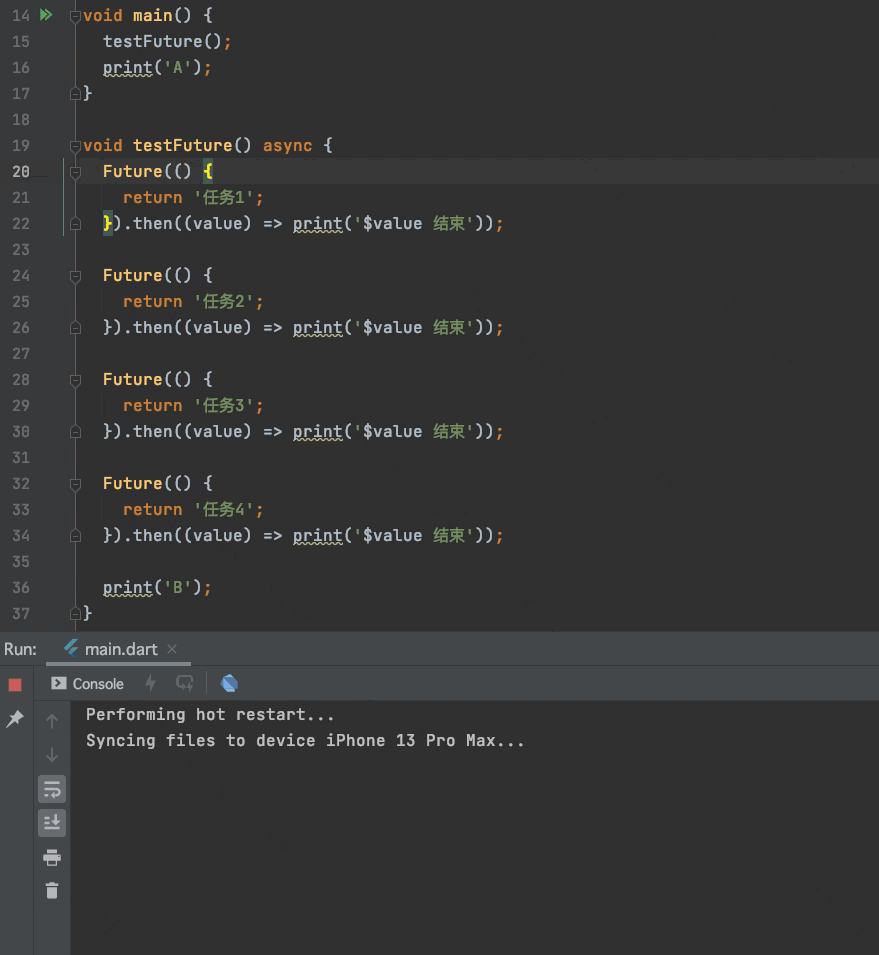The image size is (879, 955).
Task: Stop the running main.dart process
Action: 13,683
